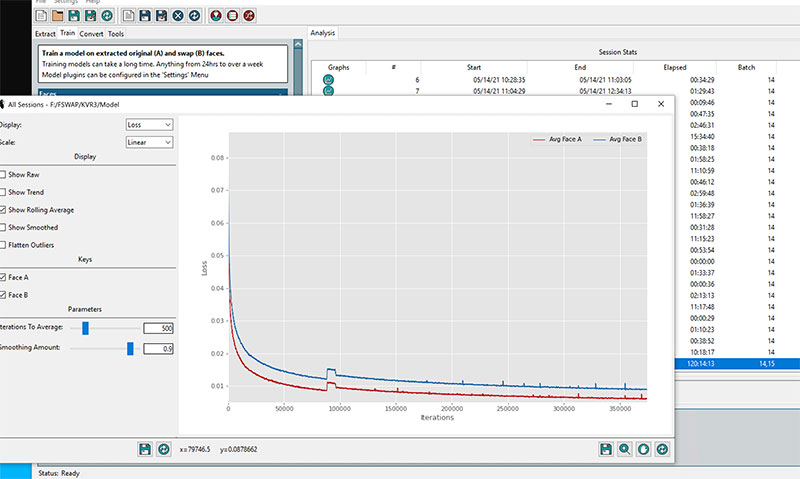Select start time 05/14/21 10:28:35

click(499, 80)
